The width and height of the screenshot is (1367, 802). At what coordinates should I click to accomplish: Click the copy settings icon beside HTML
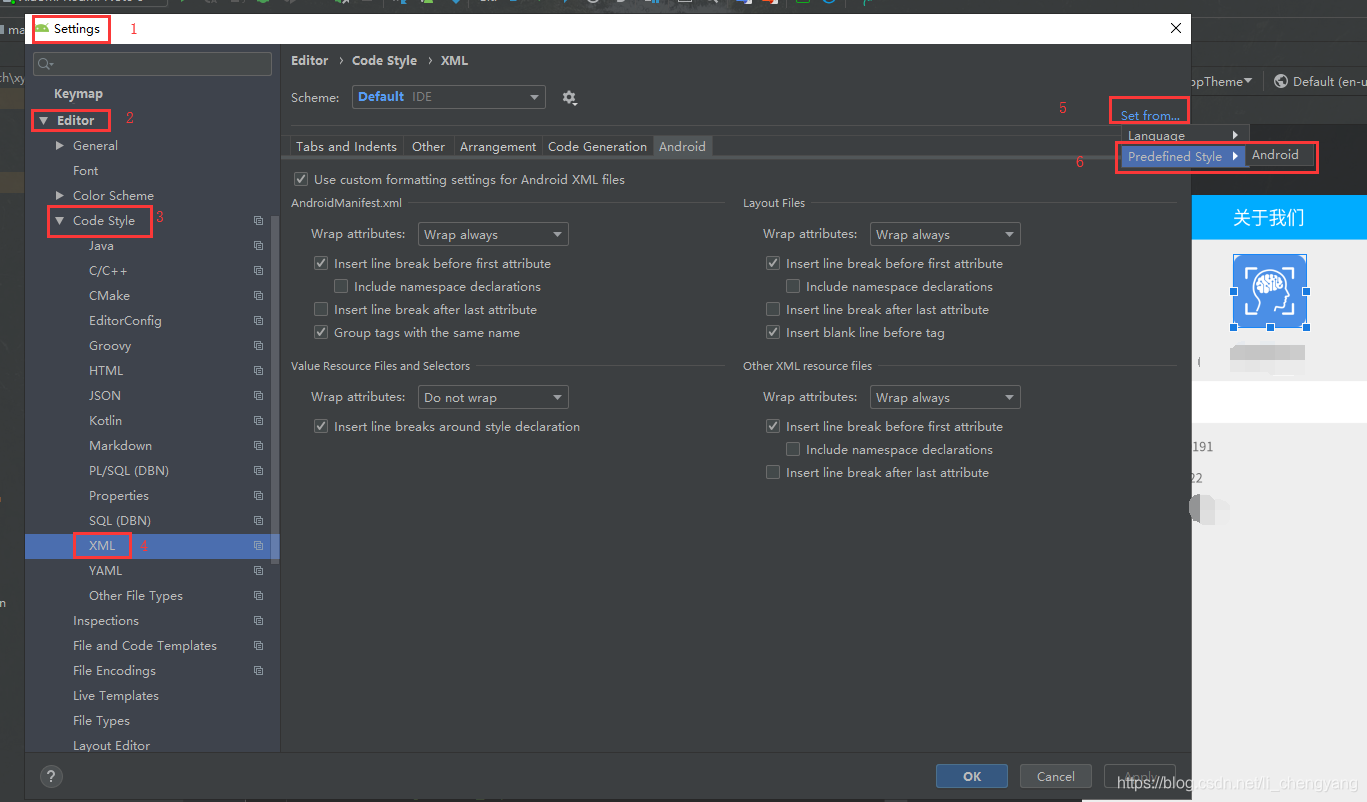(258, 370)
